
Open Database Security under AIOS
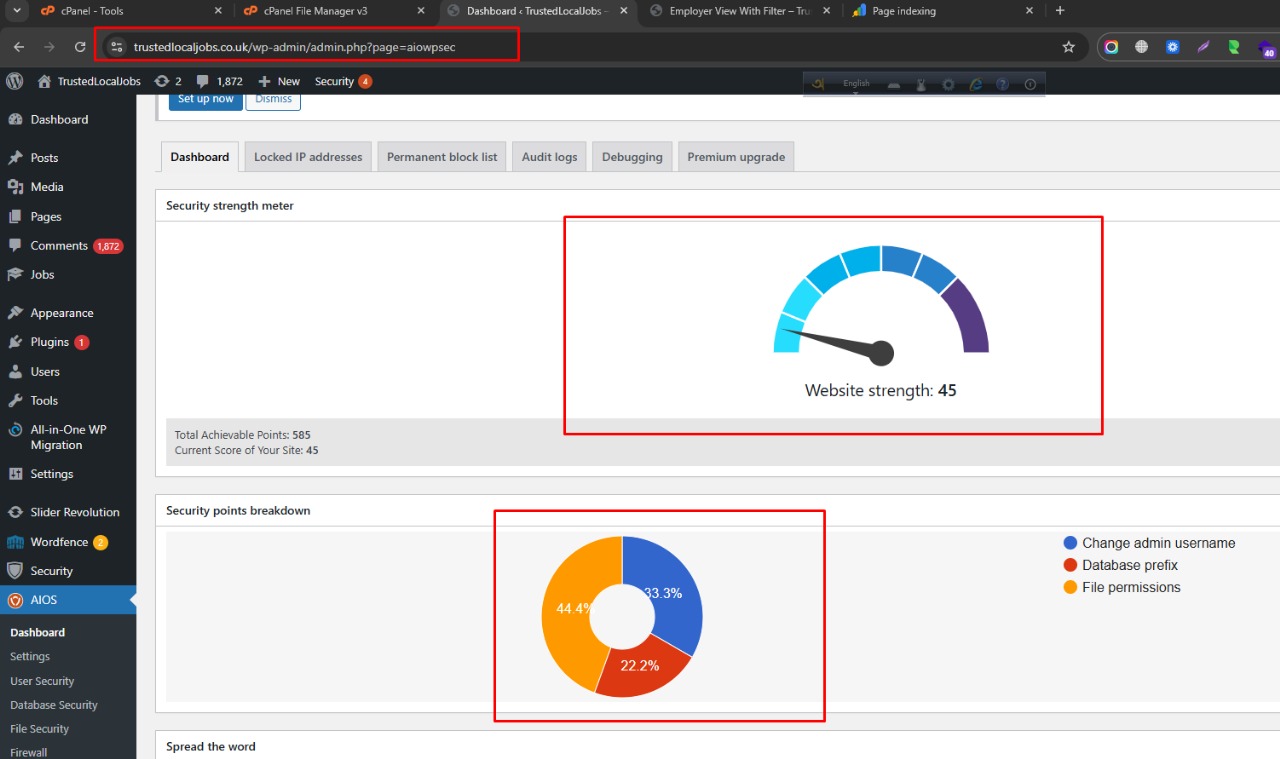pyautogui.click(x=54, y=705)
